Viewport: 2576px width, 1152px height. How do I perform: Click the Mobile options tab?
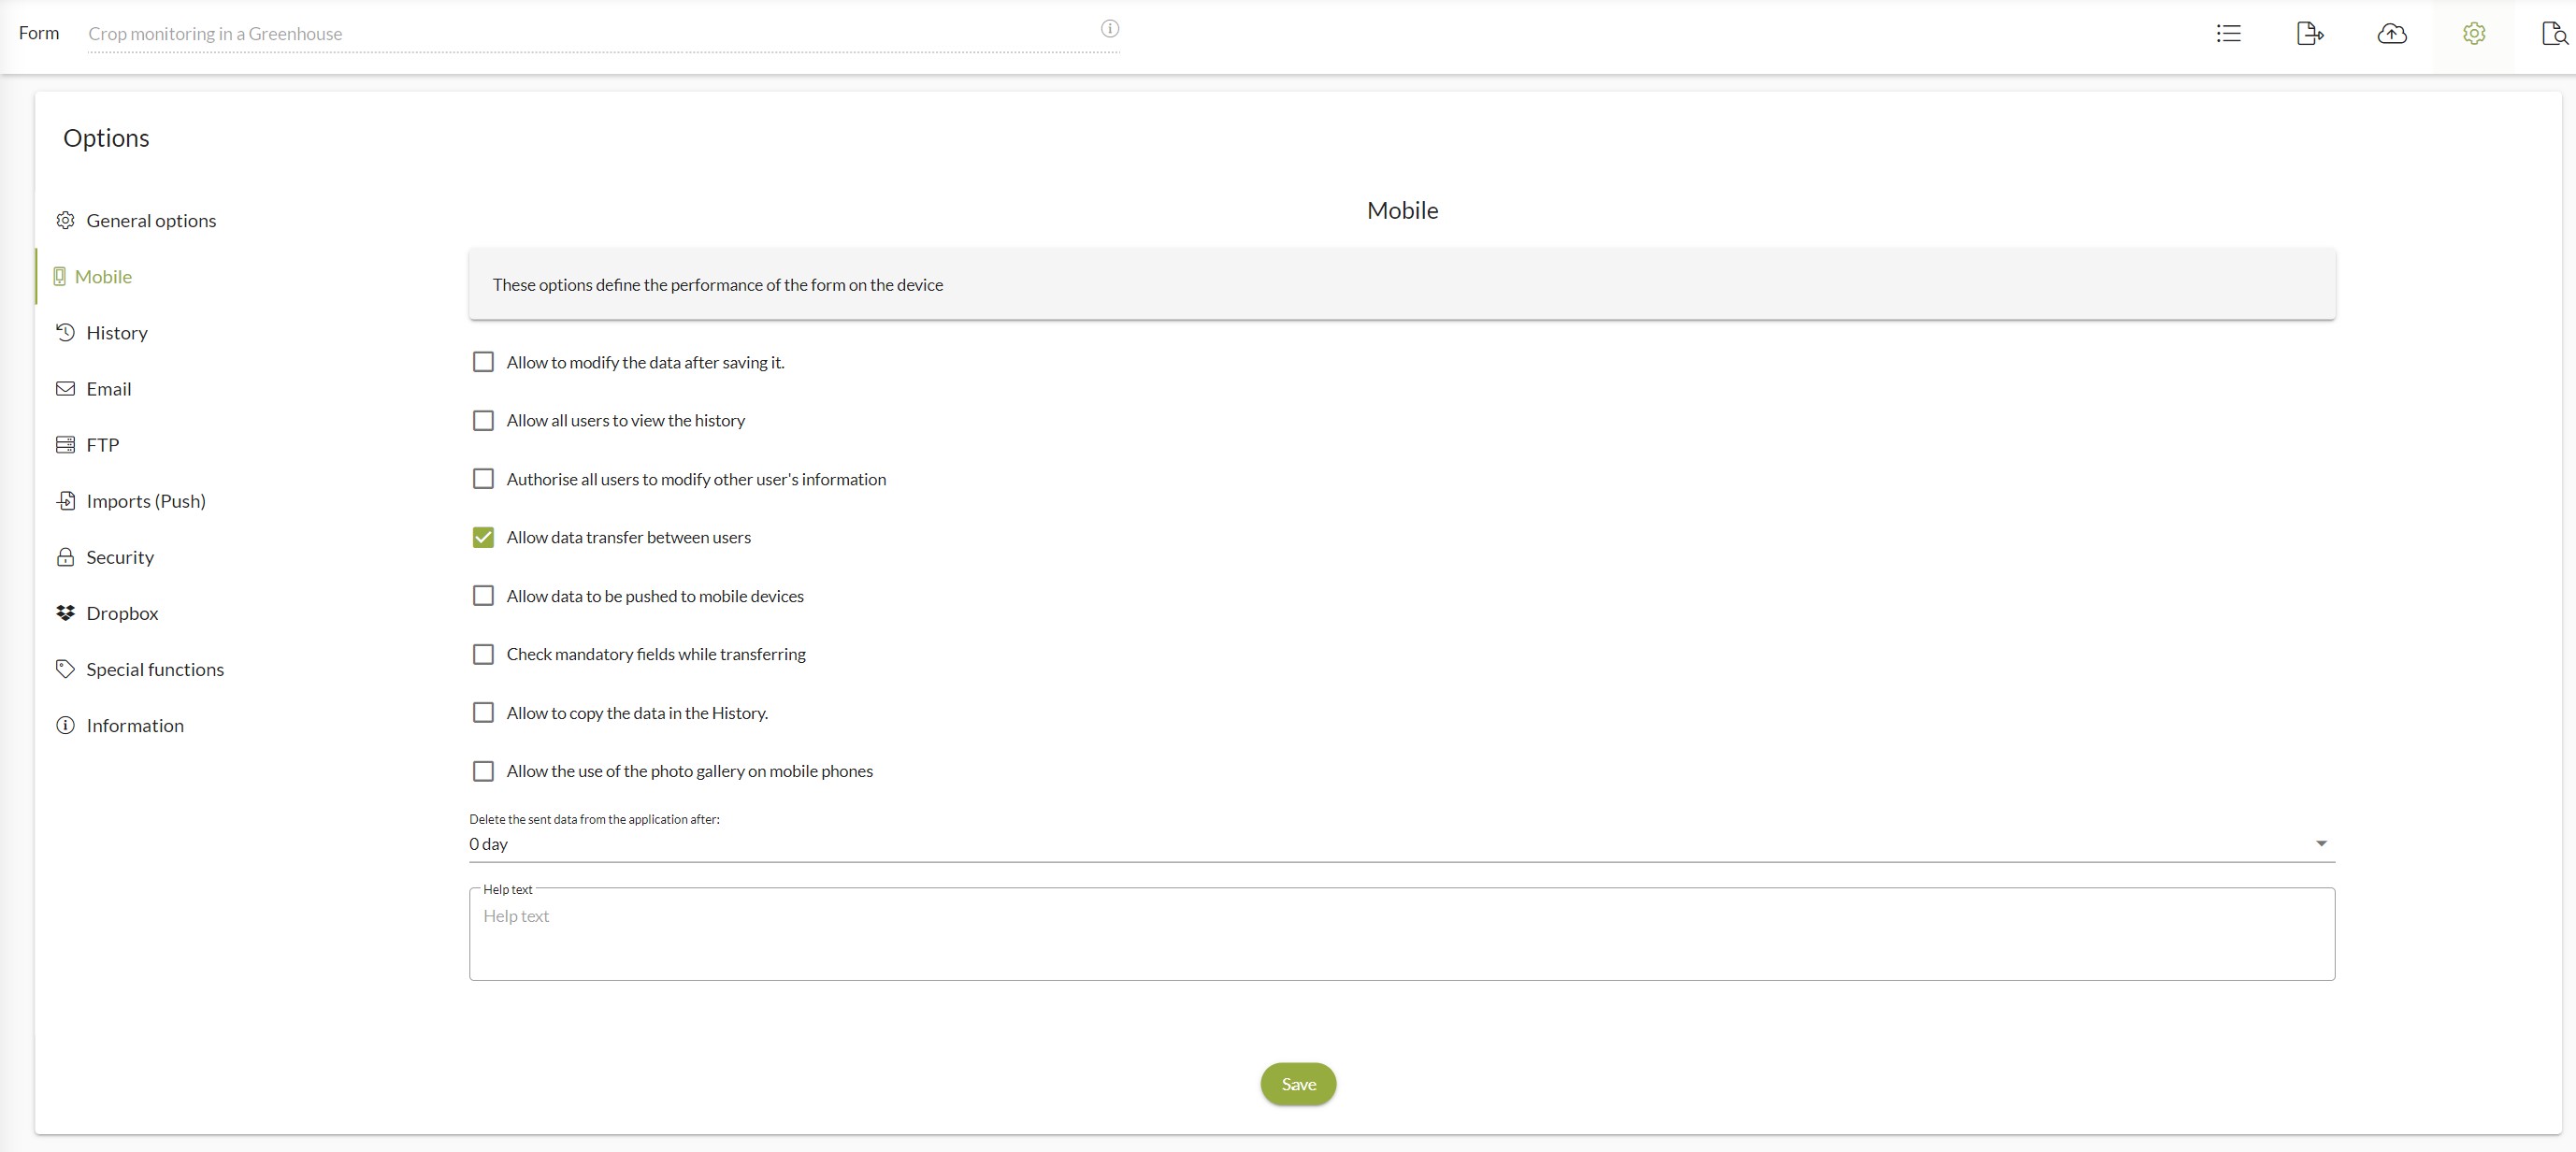(104, 276)
